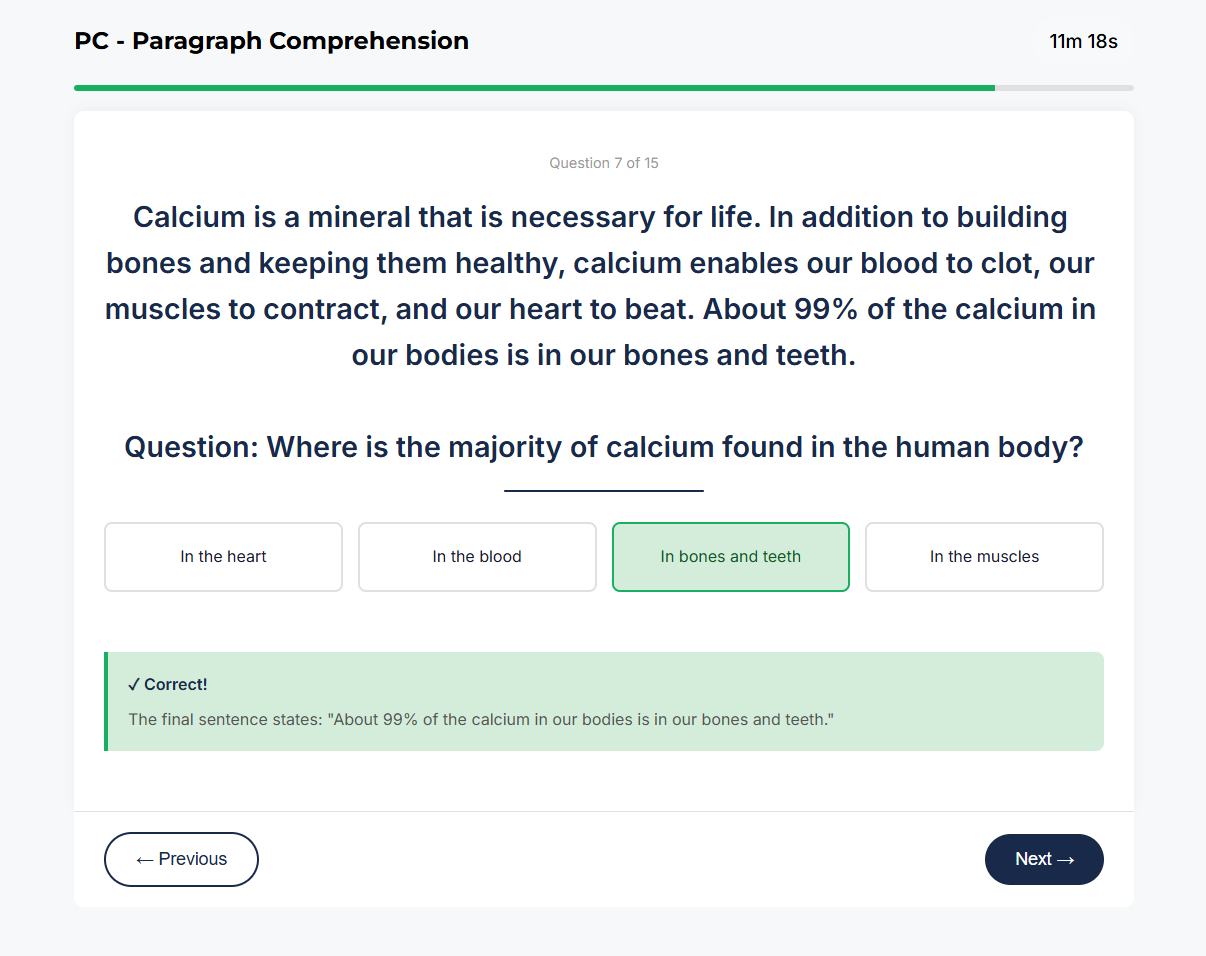Screen dimensions: 1206x956
Task: Select the answer 'In the heart'
Action: click(222, 557)
